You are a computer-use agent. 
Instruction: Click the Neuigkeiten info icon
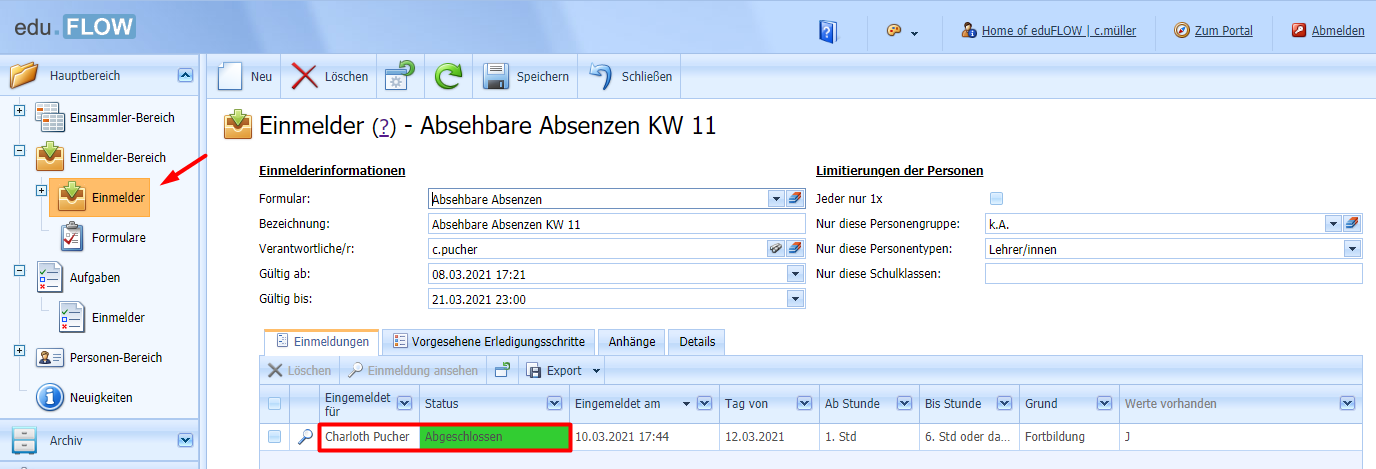[x=51, y=397]
